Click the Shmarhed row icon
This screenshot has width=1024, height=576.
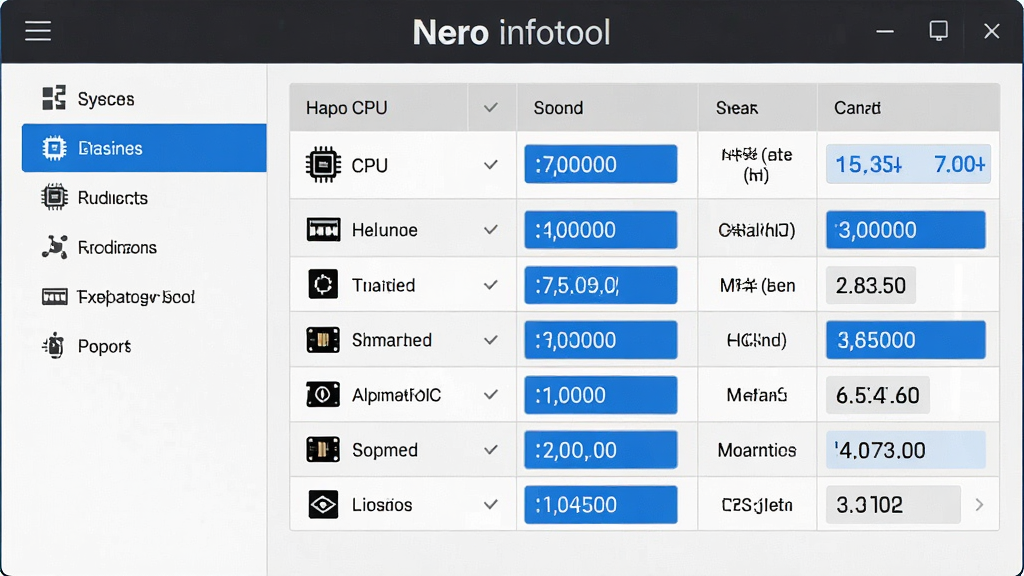point(323,340)
